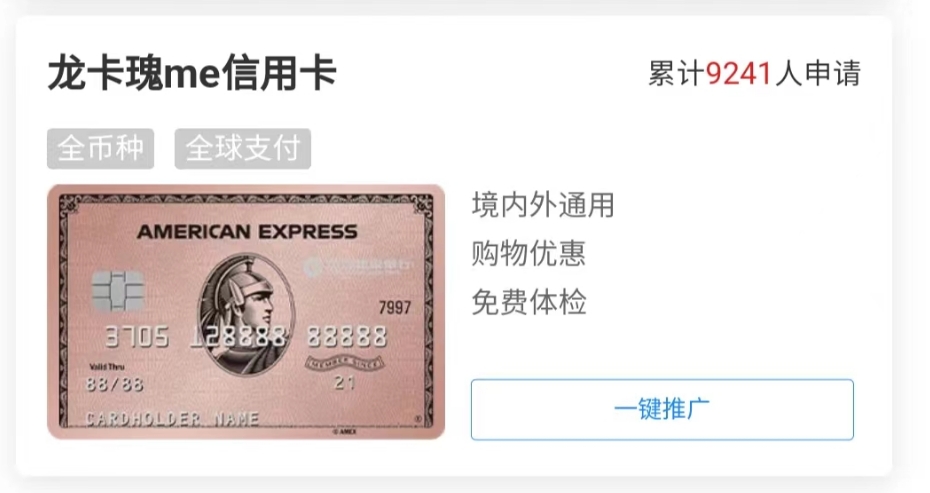This screenshot has width=930, height=493.
Task: Open the 龙卡瑰me信用卡 title
Action: point(192,74)
